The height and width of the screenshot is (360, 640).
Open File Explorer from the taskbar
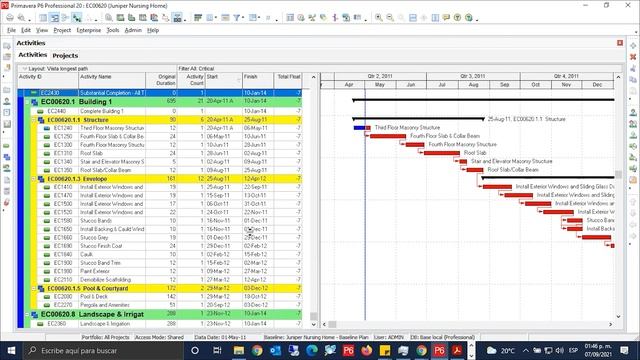click(x=239, y=351)
